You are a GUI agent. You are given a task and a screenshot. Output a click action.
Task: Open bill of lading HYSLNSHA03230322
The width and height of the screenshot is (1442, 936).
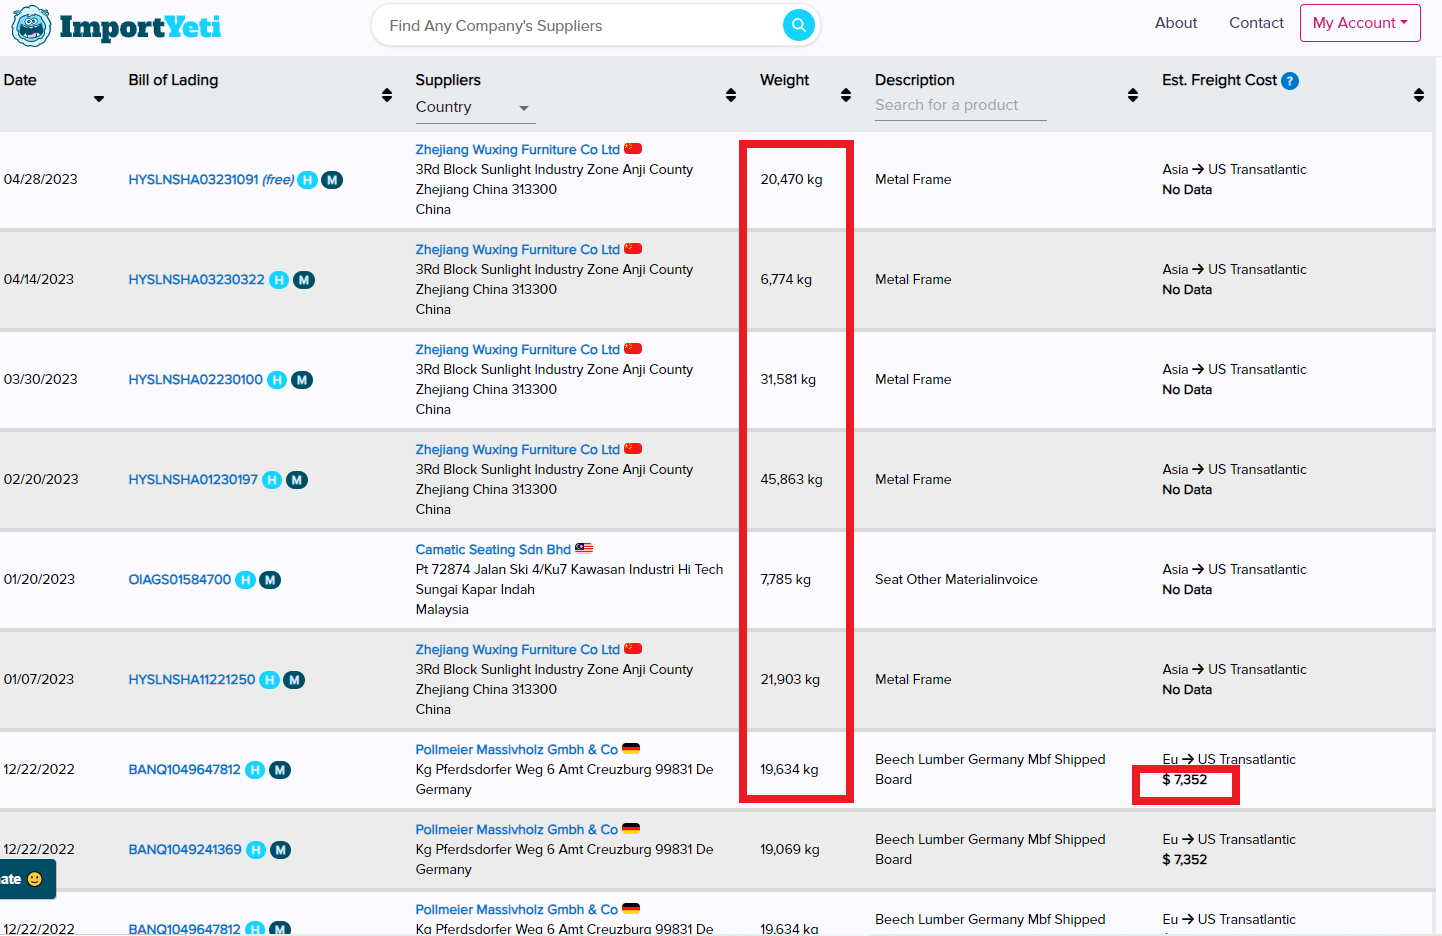197,280
